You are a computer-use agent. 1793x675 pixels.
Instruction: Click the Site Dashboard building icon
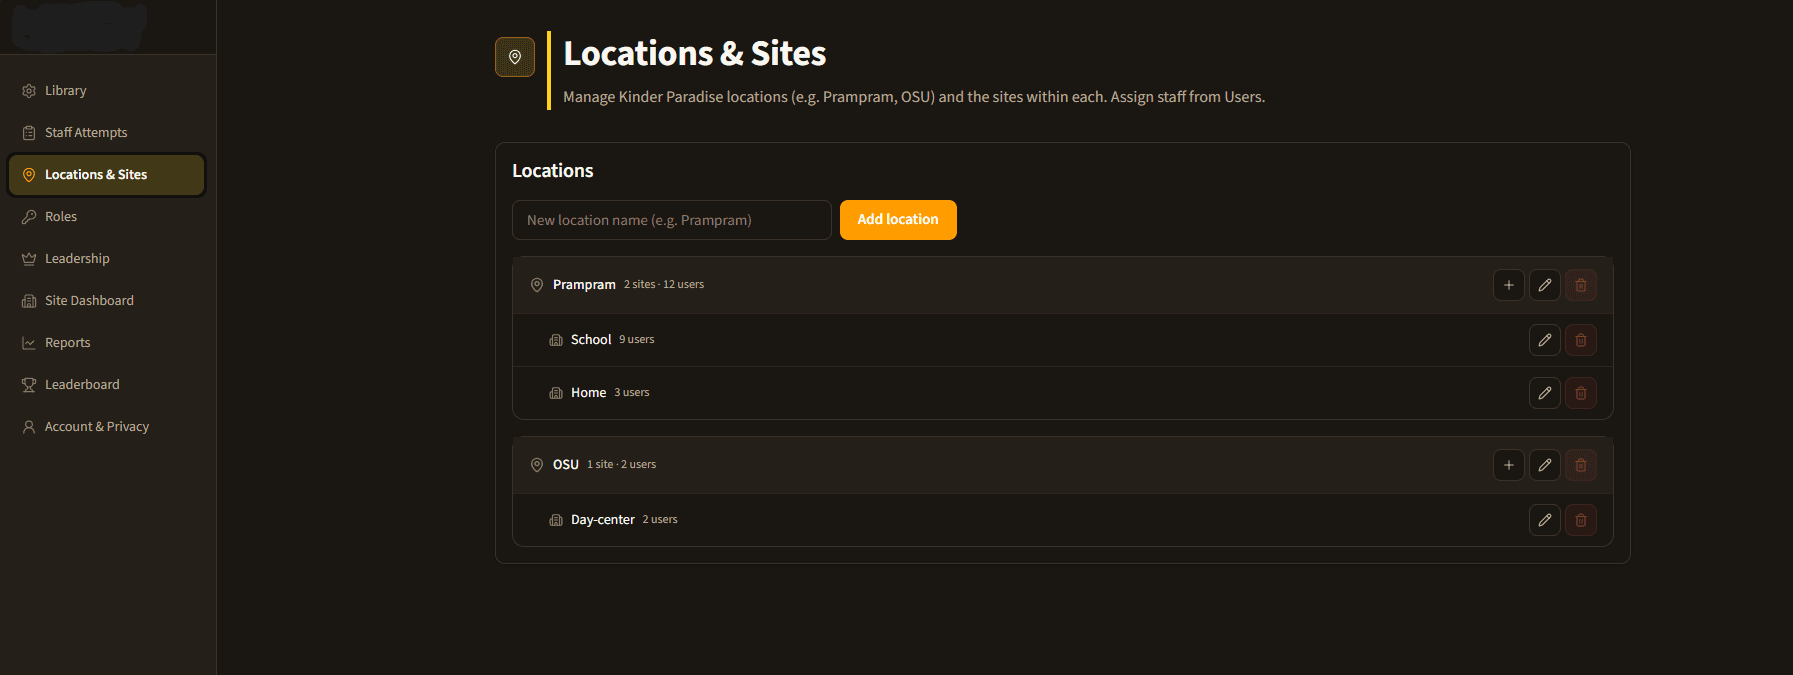[x=29, y=301]
